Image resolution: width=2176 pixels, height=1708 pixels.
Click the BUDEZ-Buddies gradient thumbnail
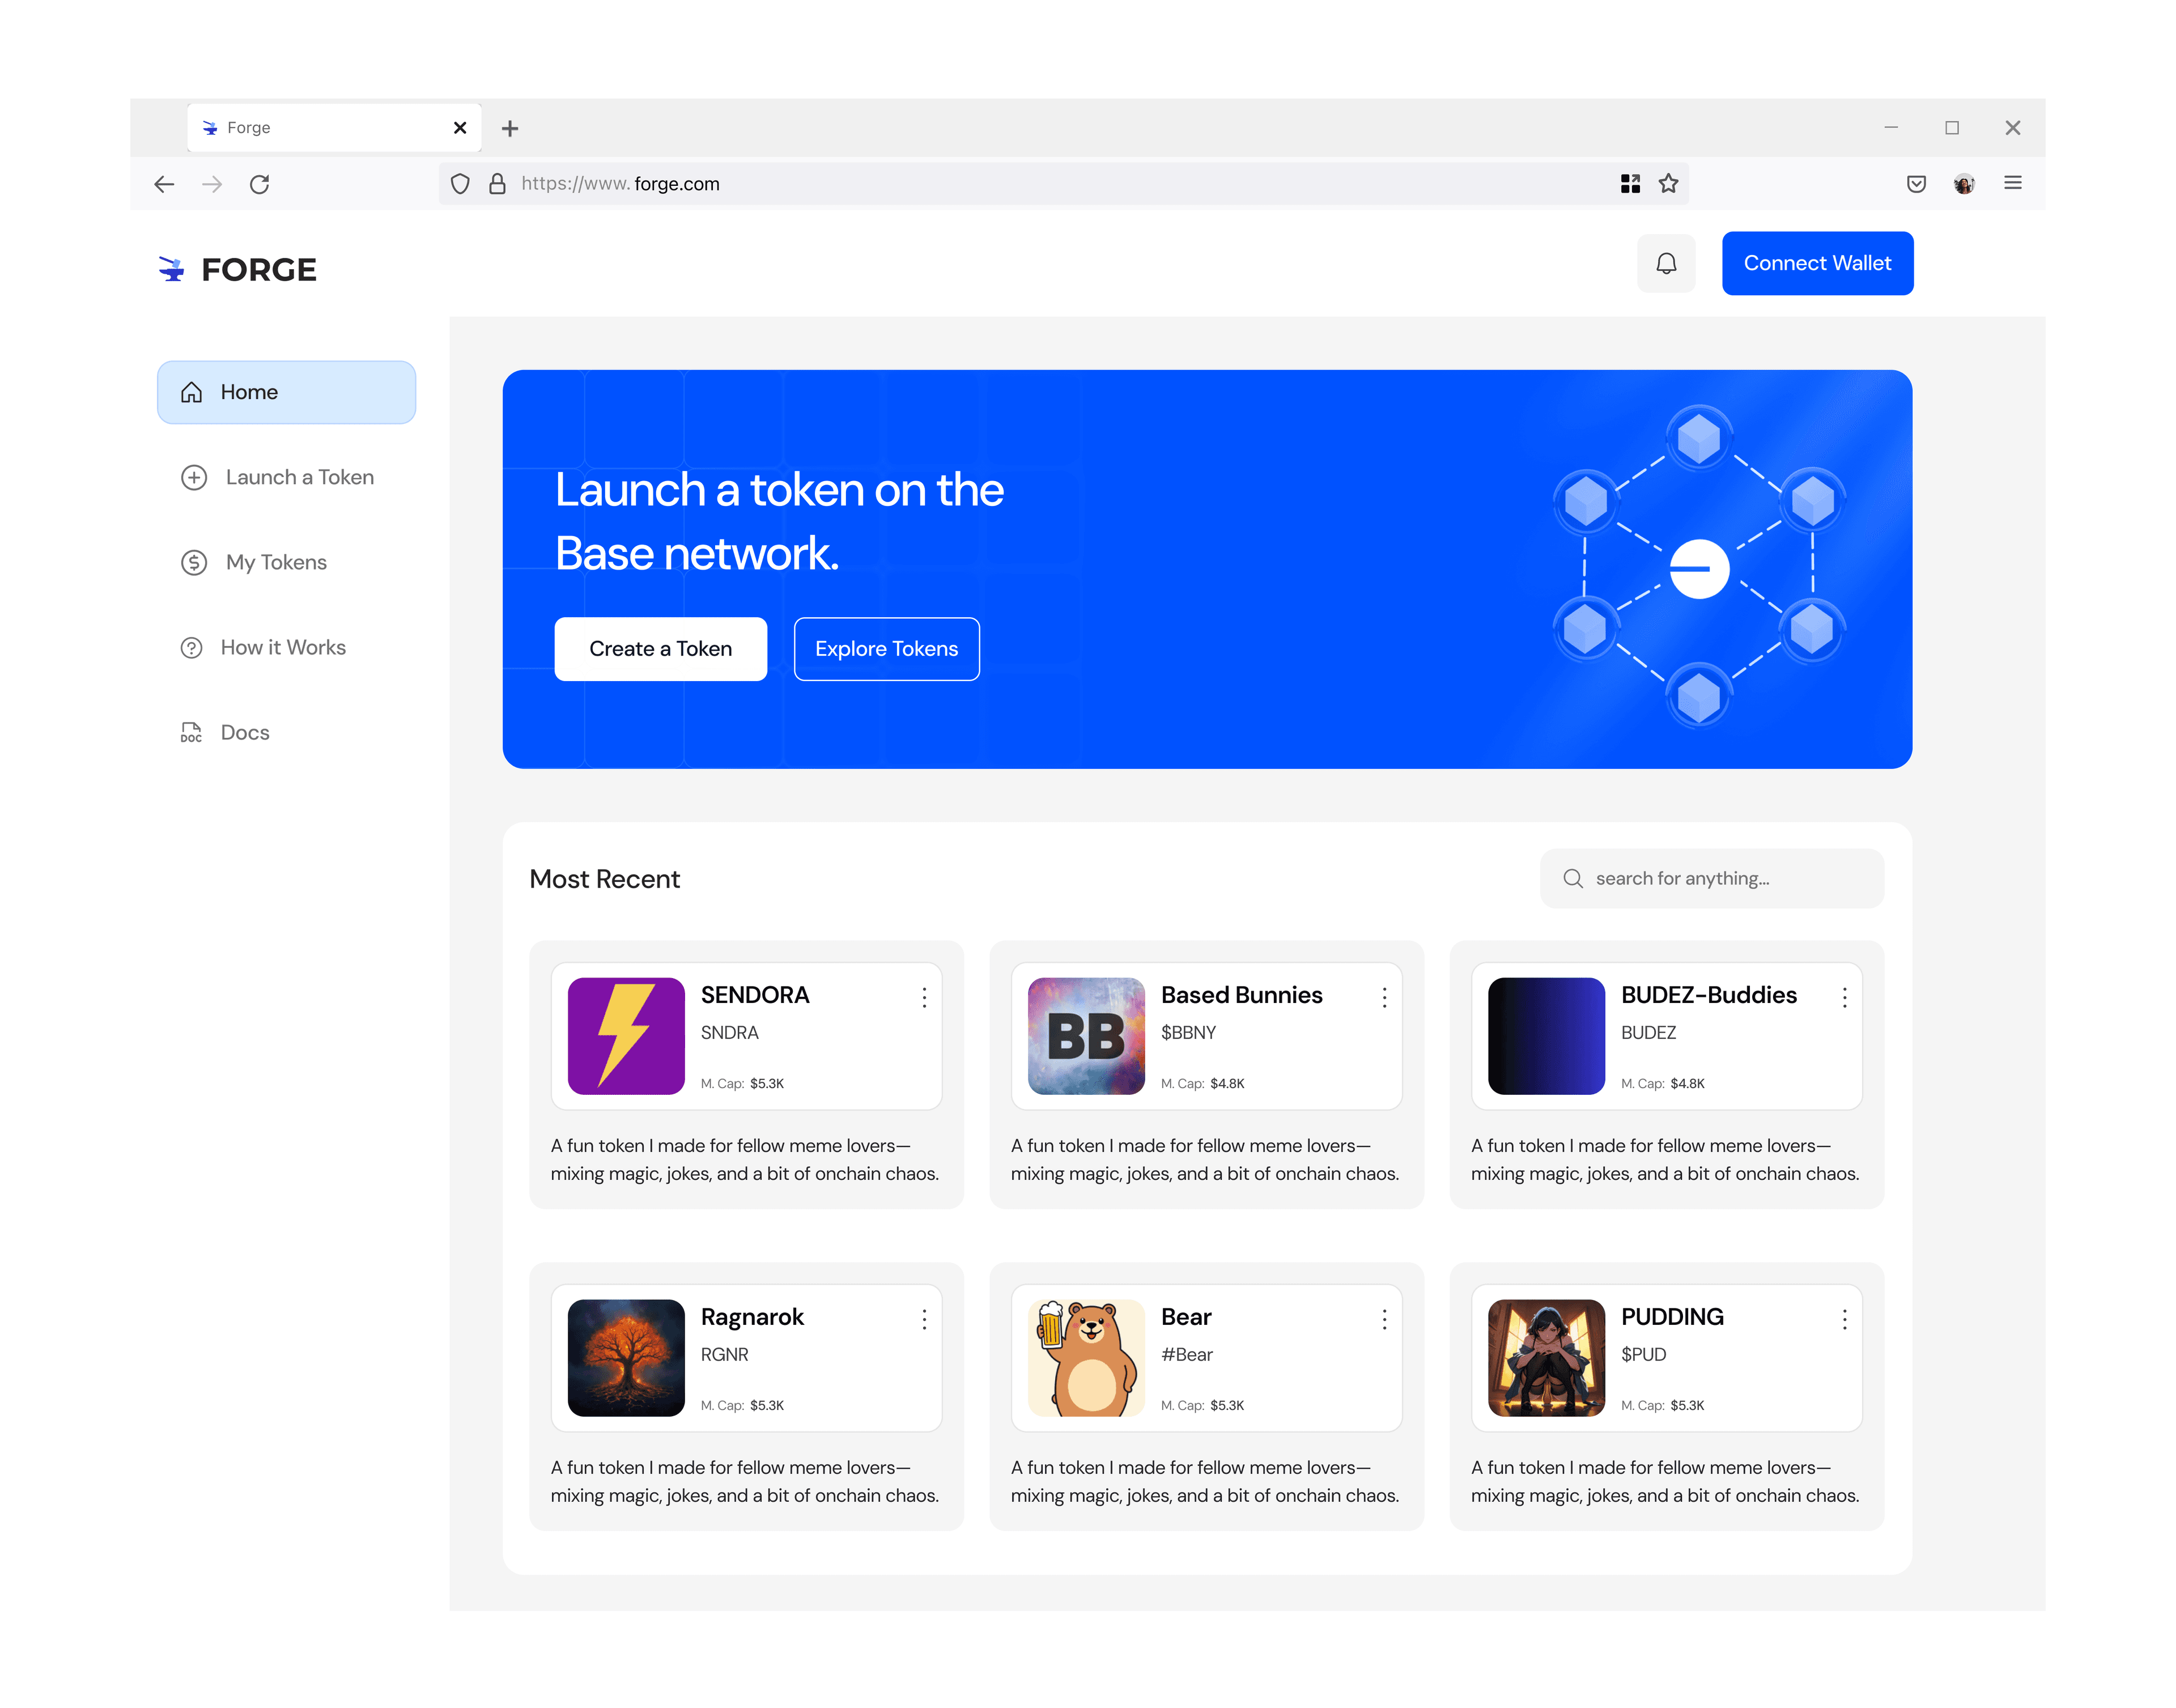click(x=1546, y=1036)
